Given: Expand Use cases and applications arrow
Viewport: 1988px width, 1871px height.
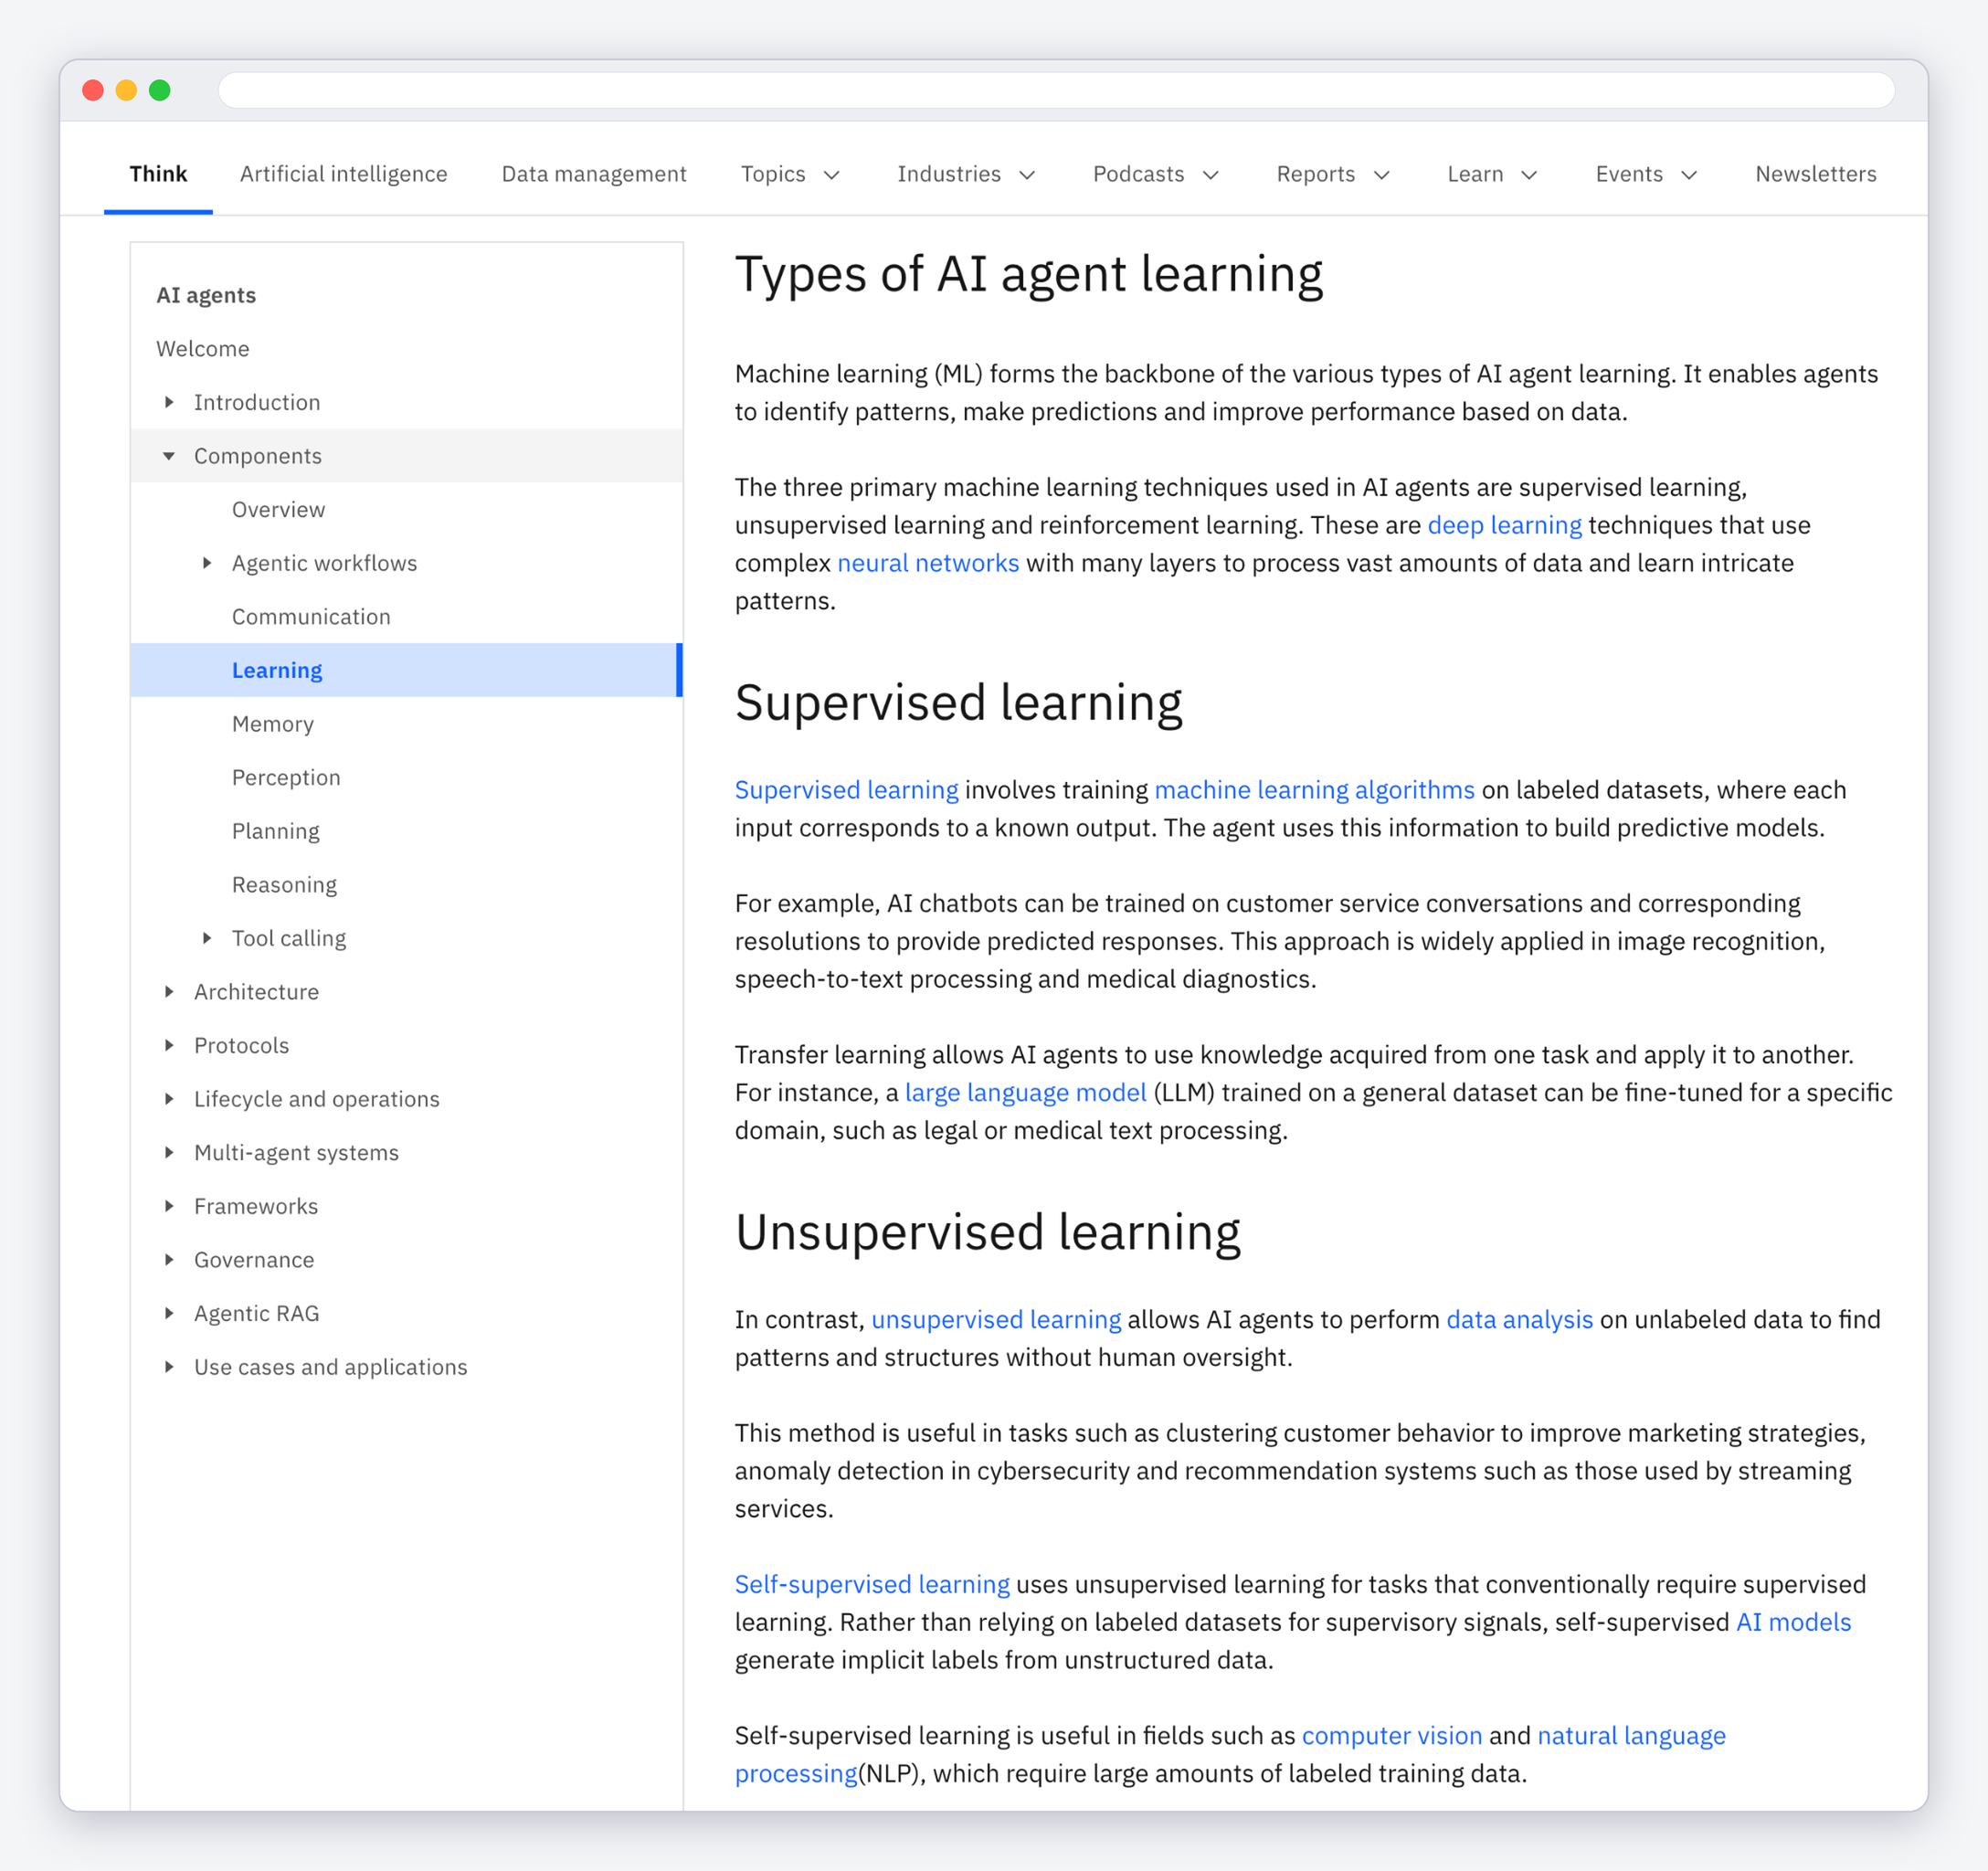Looking at the screenshot, I should coord(169,1367).
